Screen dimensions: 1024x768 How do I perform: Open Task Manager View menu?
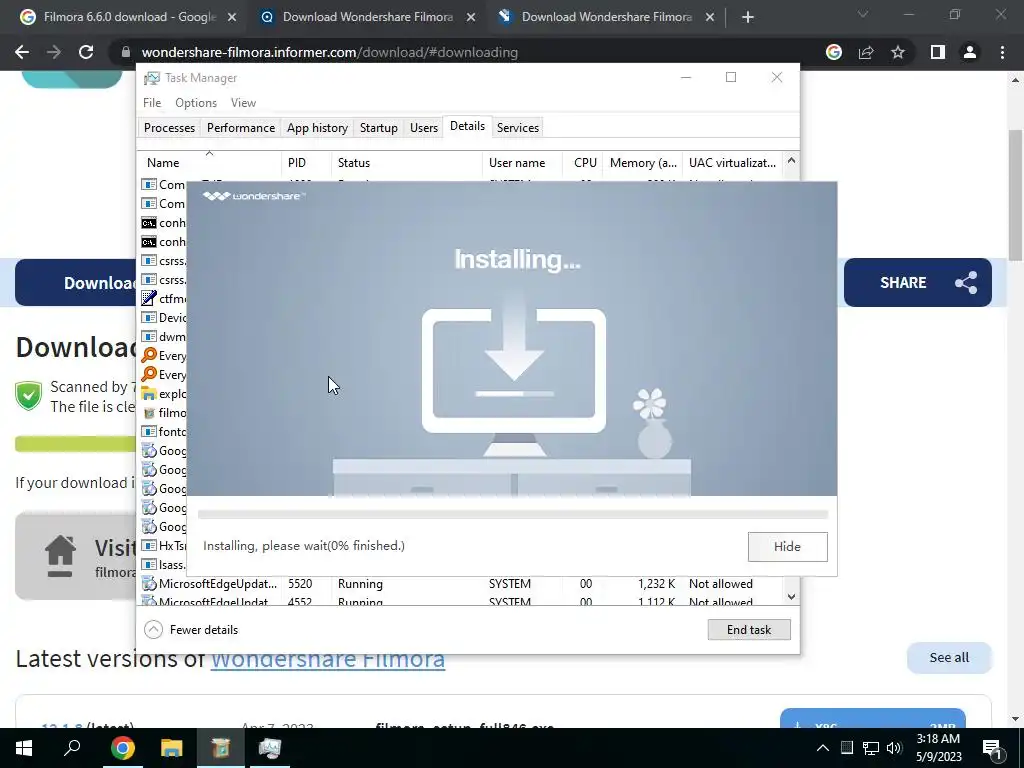pyautogui.click(x=243, y=103)
